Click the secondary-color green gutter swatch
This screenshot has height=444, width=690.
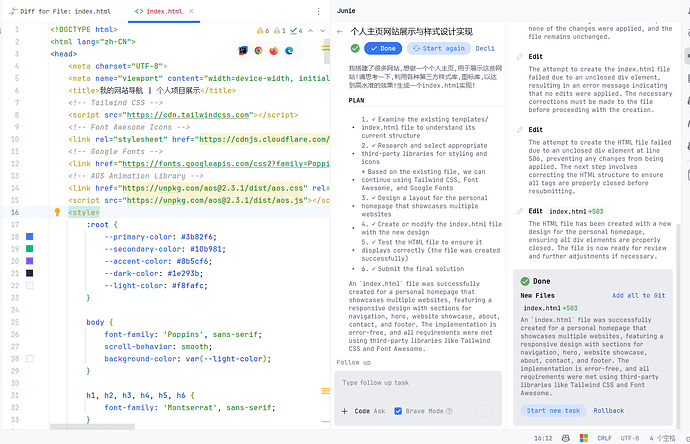[x=29, y=249]
